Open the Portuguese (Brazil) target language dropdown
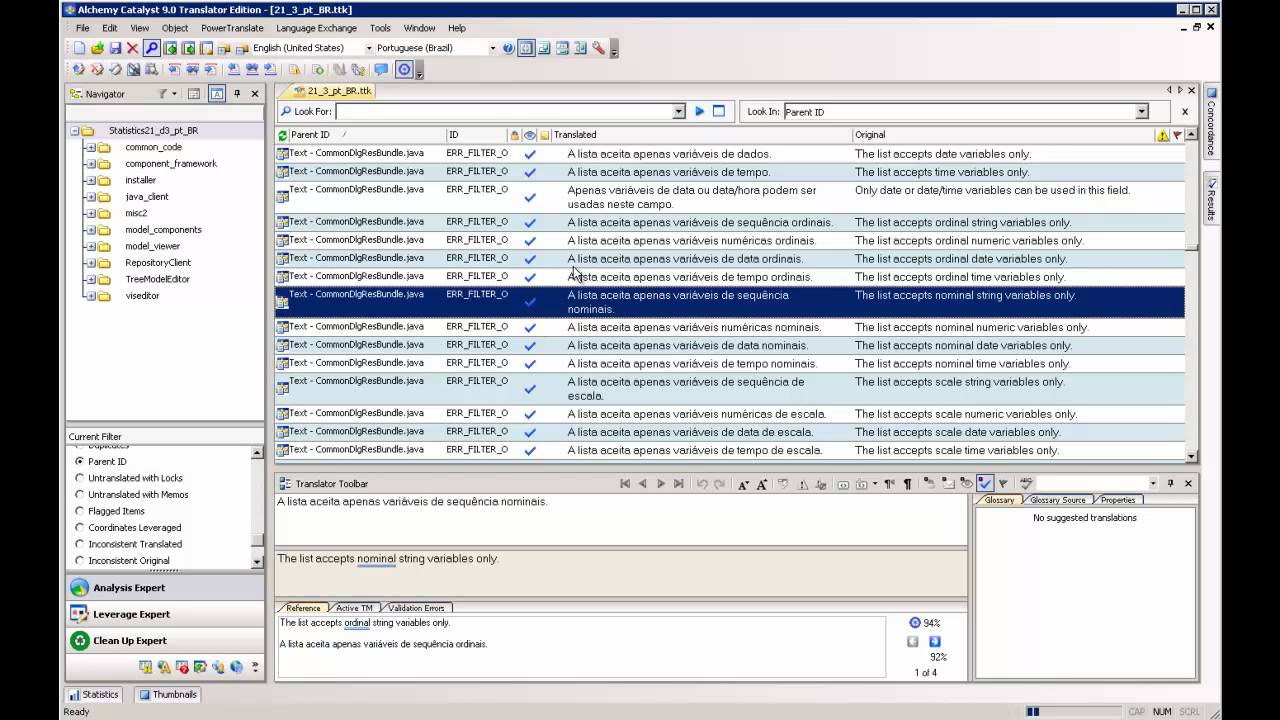 click(492, 48)
